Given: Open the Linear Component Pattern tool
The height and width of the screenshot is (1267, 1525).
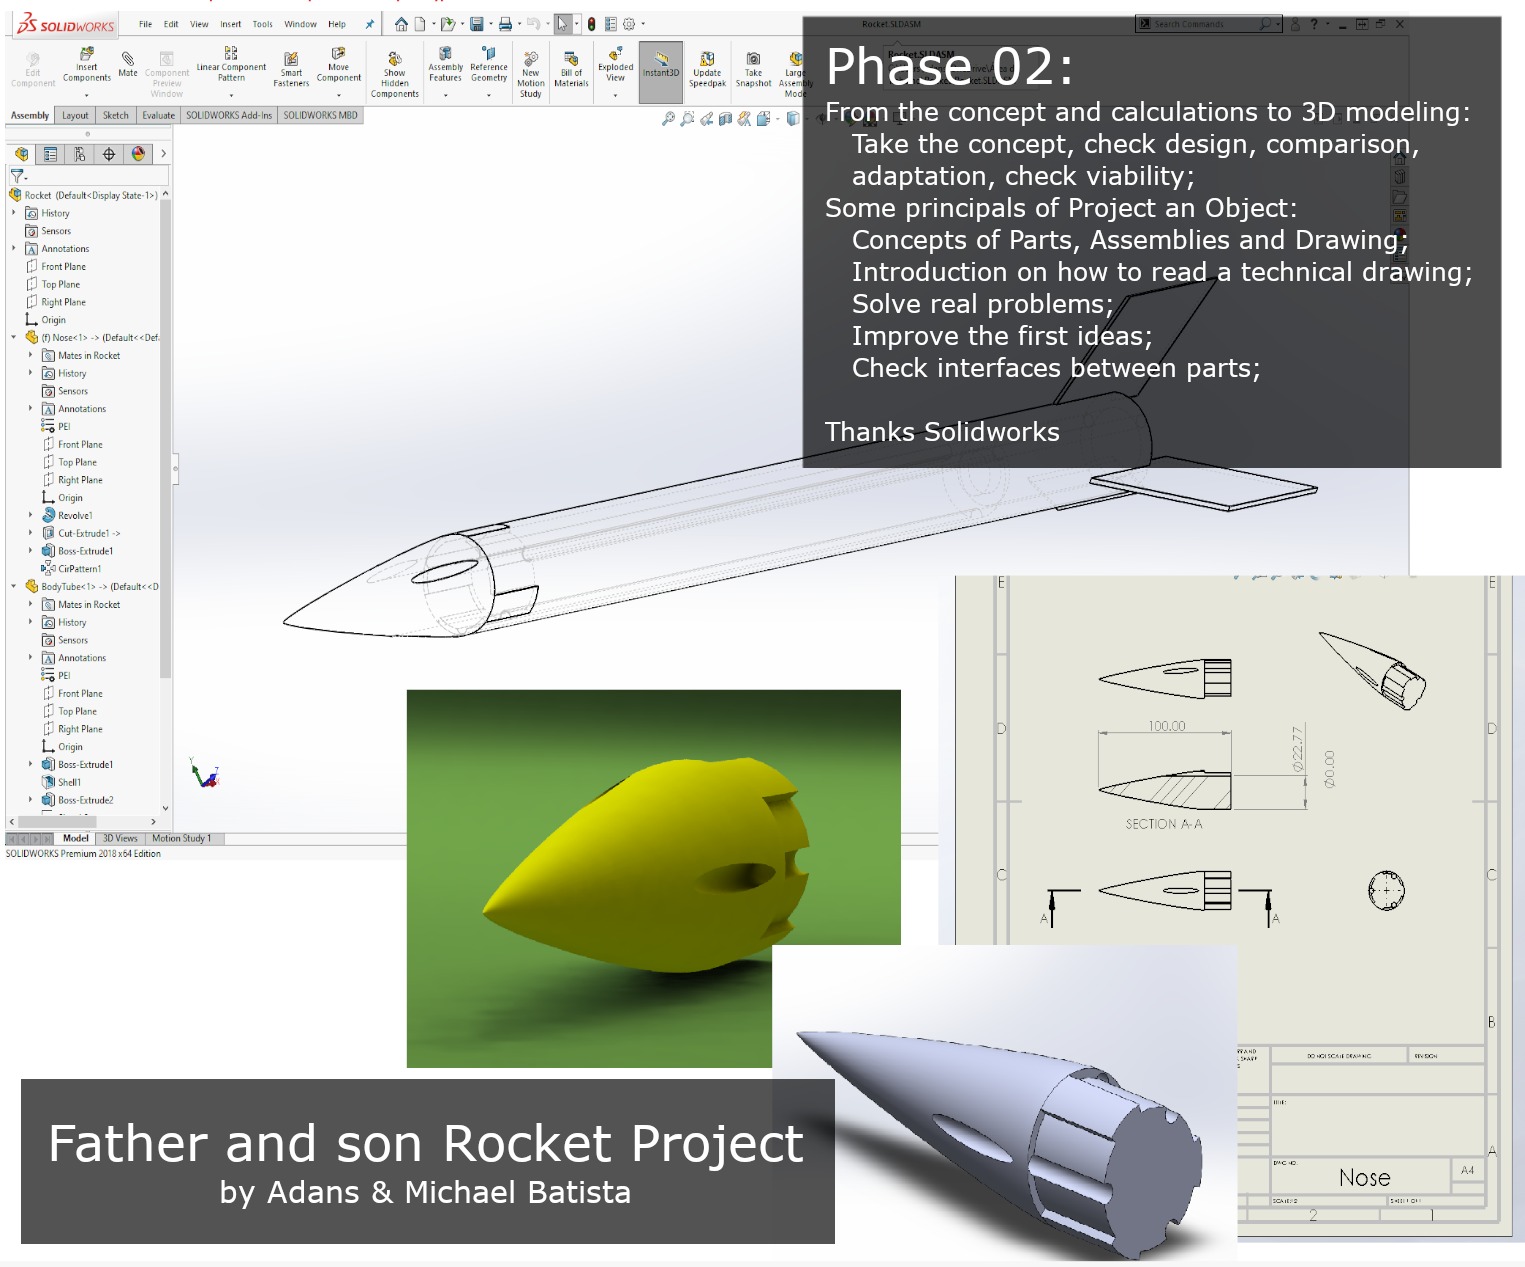Looking at the screenshot, I should click(231, 65).
